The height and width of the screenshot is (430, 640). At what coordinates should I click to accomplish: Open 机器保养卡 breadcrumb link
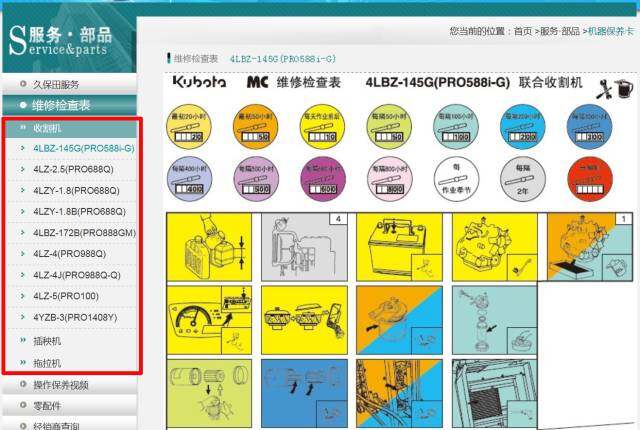pos(611,31)
